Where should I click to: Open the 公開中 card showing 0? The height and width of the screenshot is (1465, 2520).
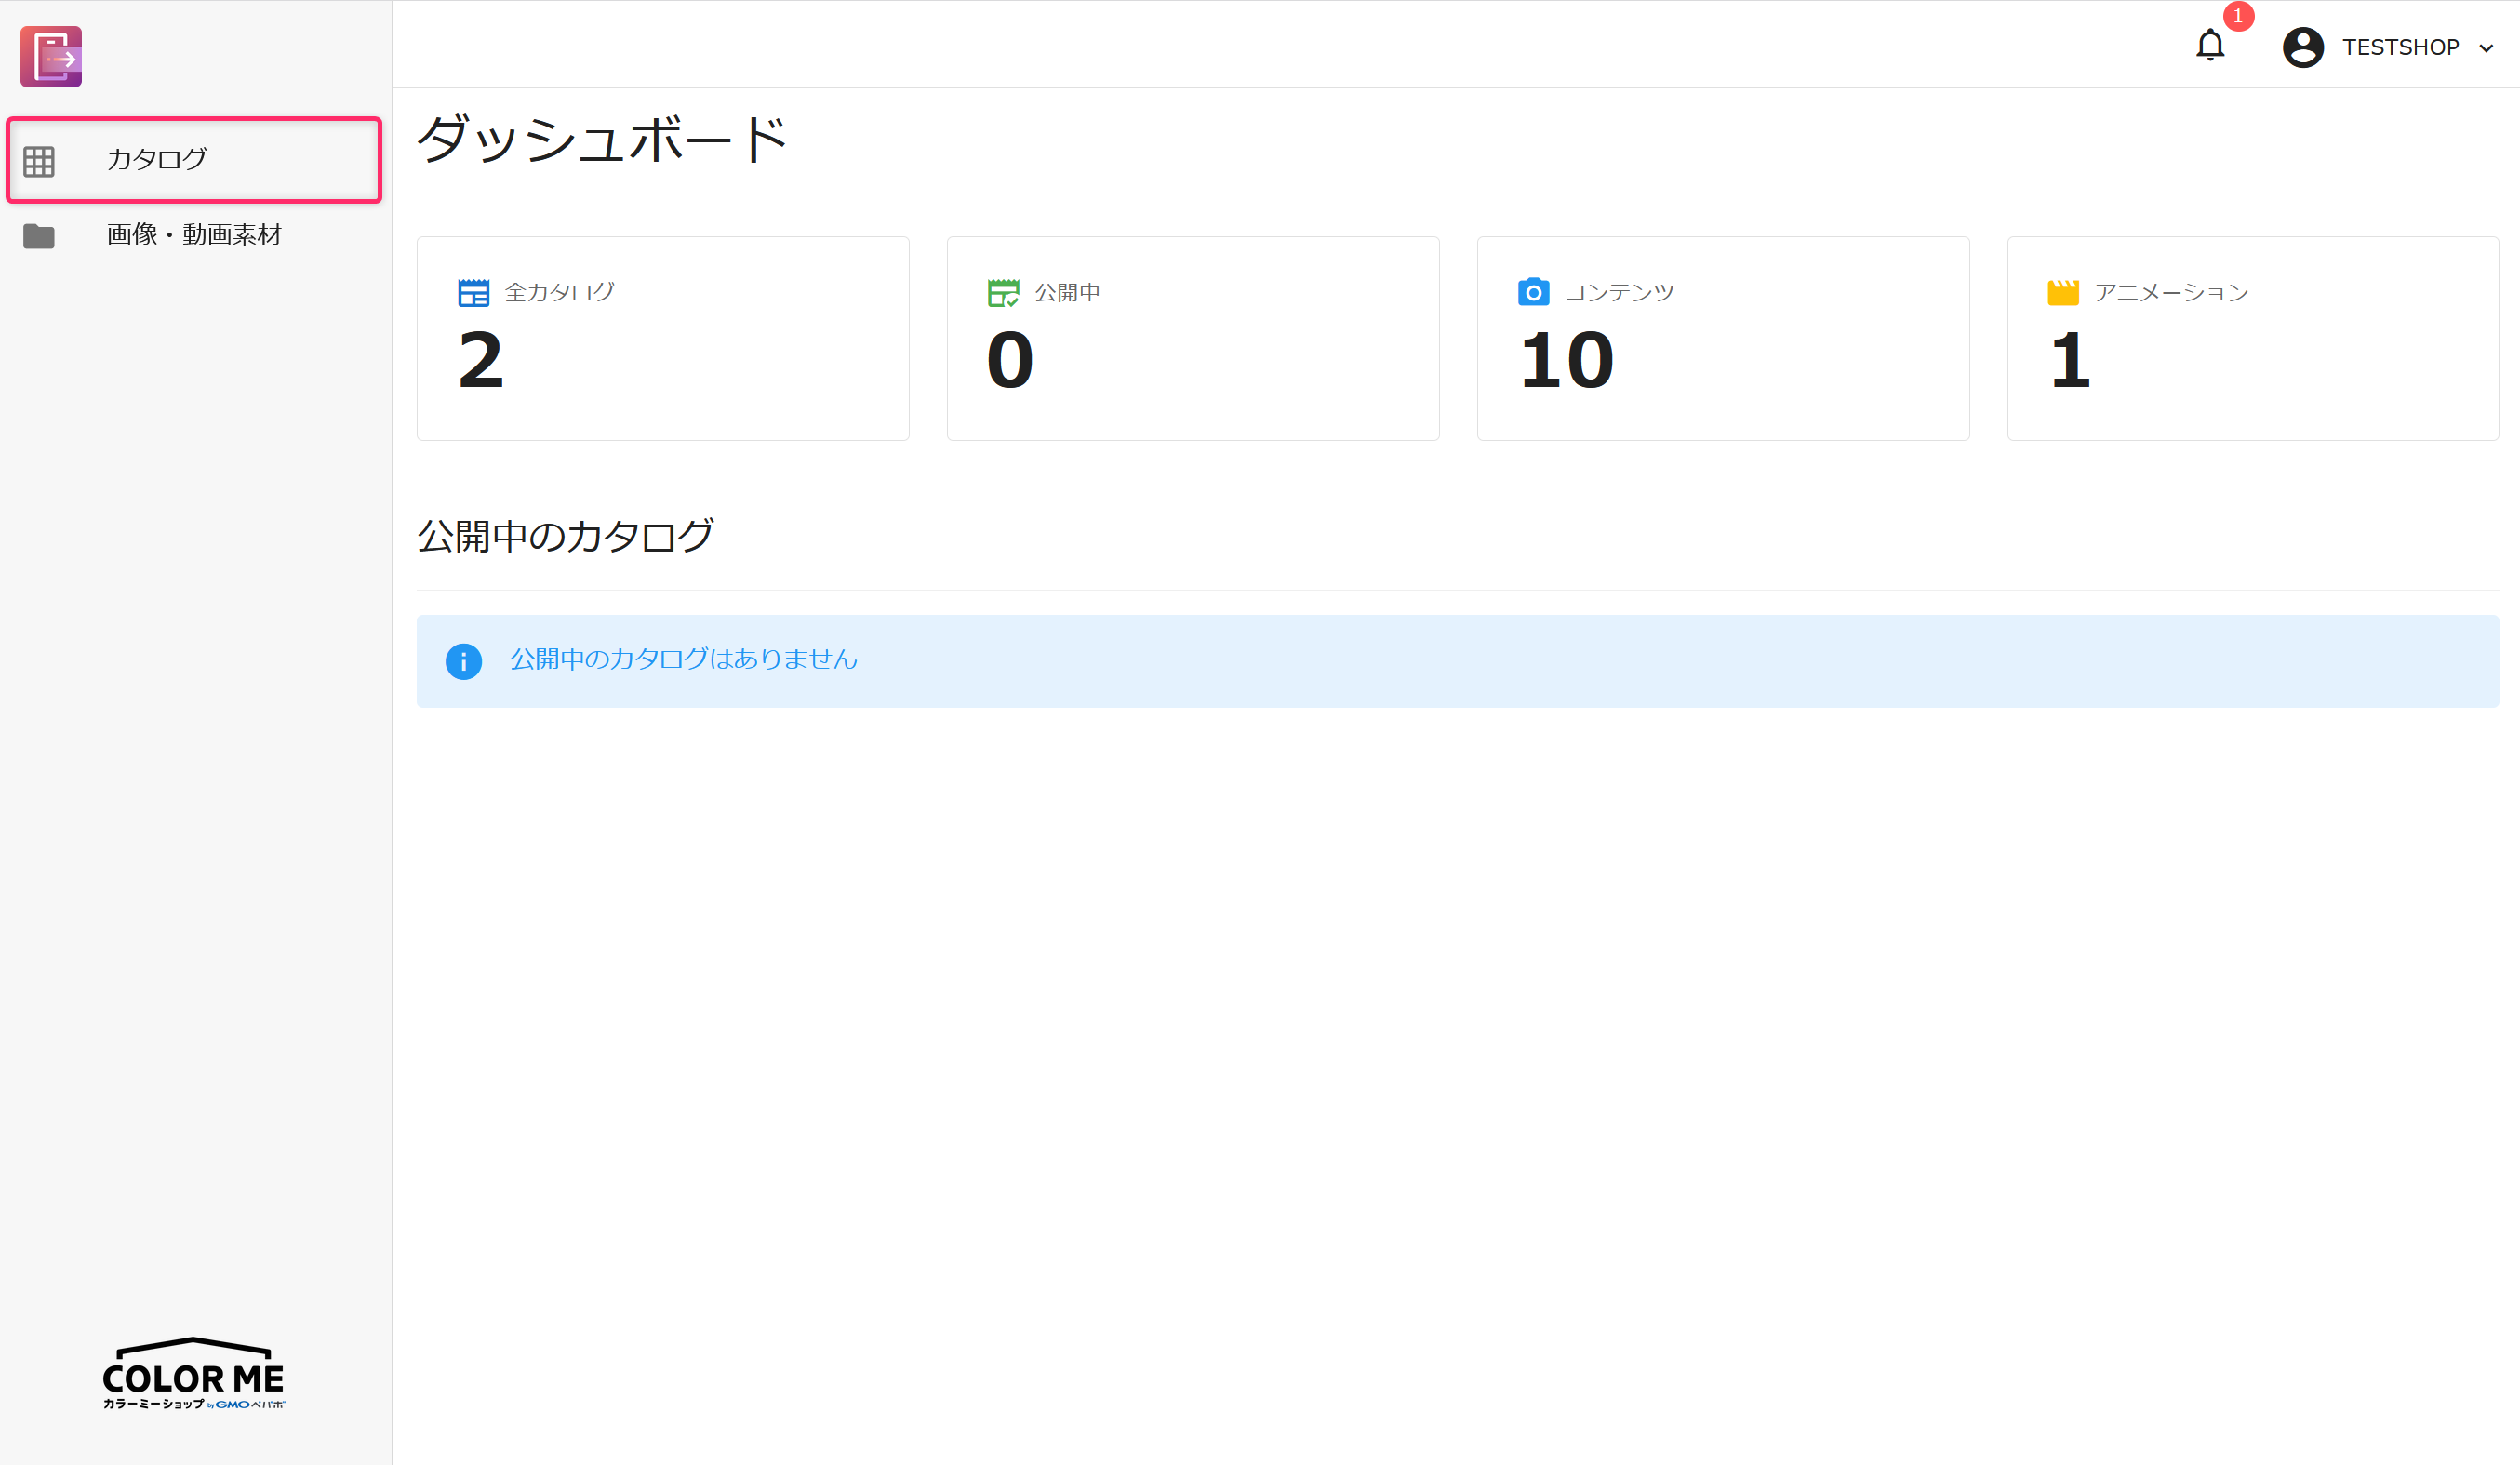tap(1192, 339)
